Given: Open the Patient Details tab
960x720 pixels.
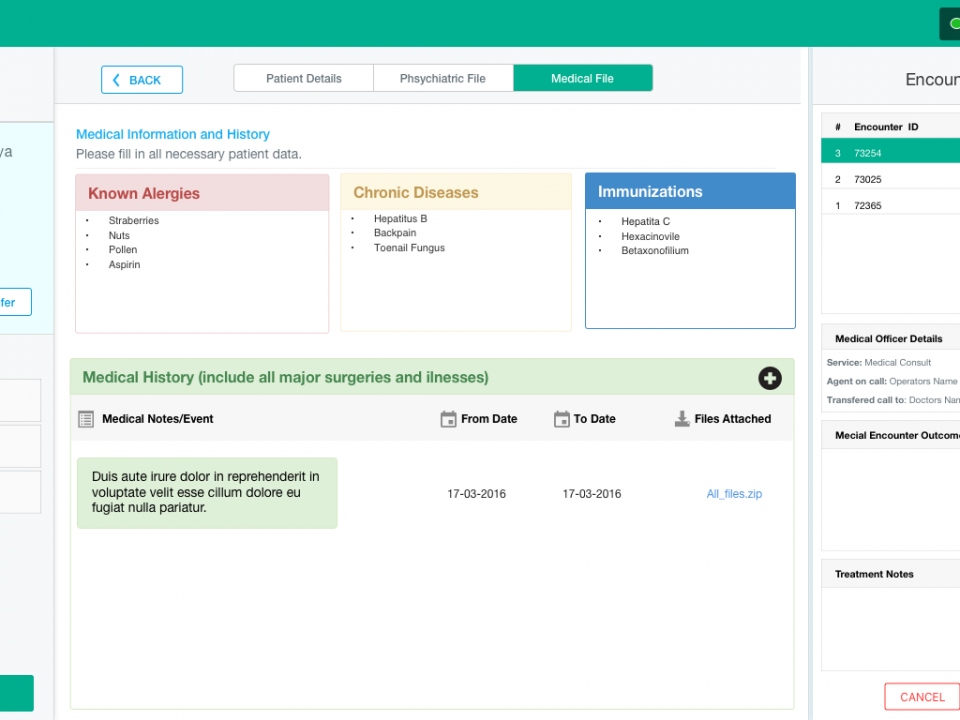Looking at the screenshot, I should (x=303, y=78).
